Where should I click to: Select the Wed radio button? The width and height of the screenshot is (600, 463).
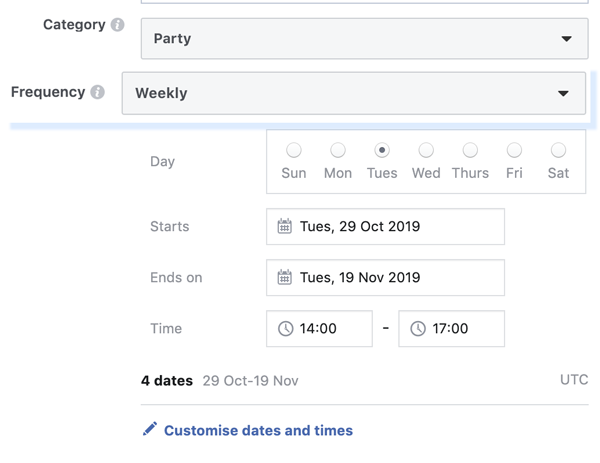coord(426,150)
